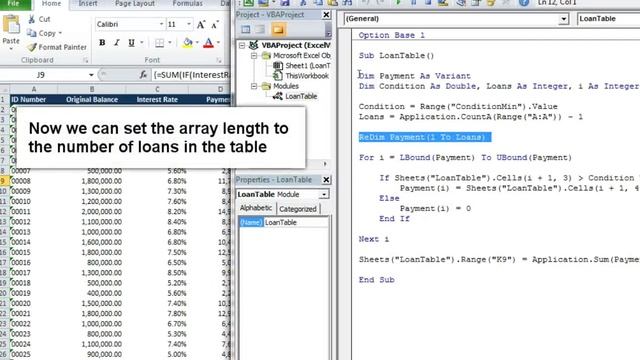Image resolution: width=640 pixels, height=360 pixels.
Task: Click the Modules folder icon
Action: click(266, 86)
